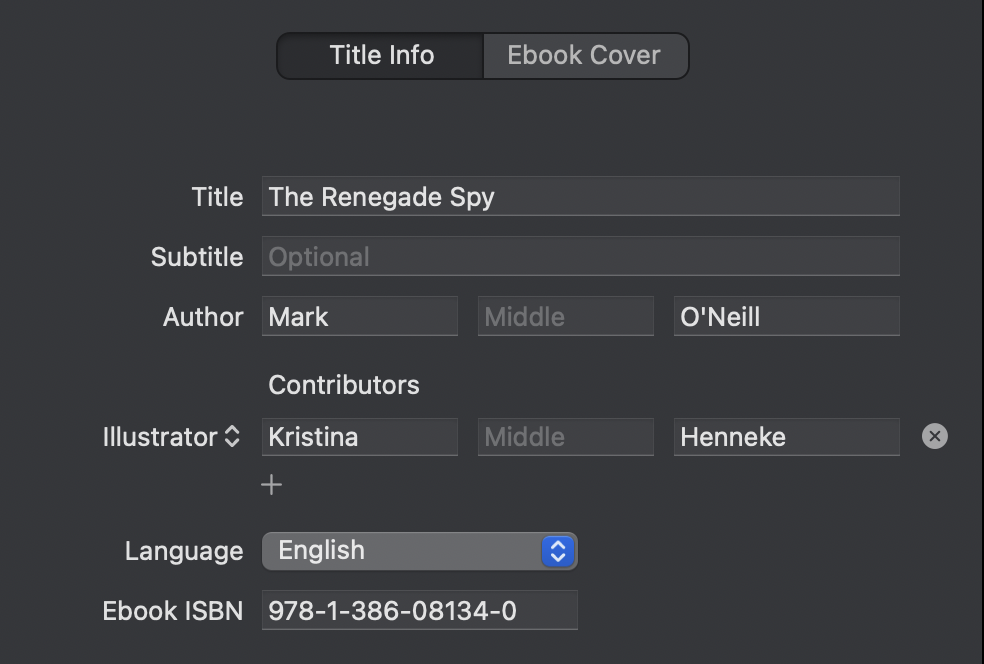Switch to the Ebook Cover tab
Image resolution: width=984 pixels, height=664 pixels.
[584, 55]
